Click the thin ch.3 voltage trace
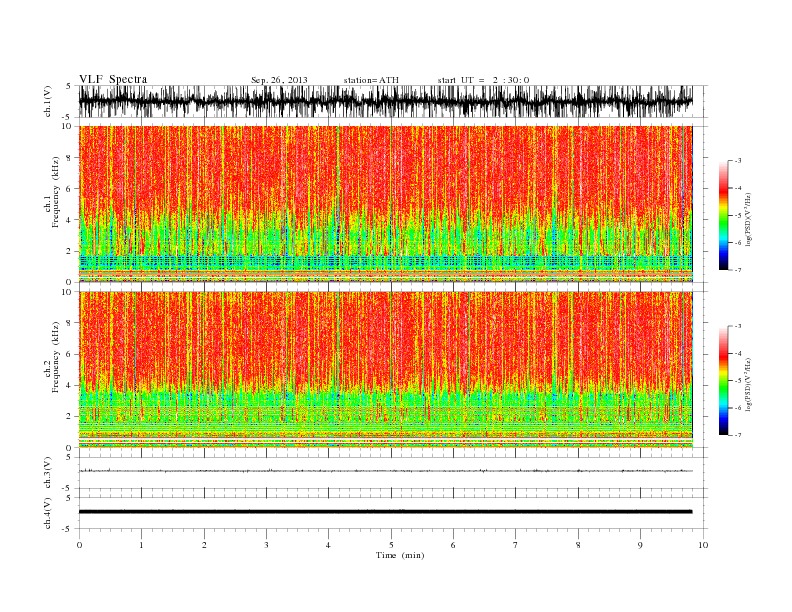Image resolution: width=792 pixels, height=612 pixels. (385, 471)
